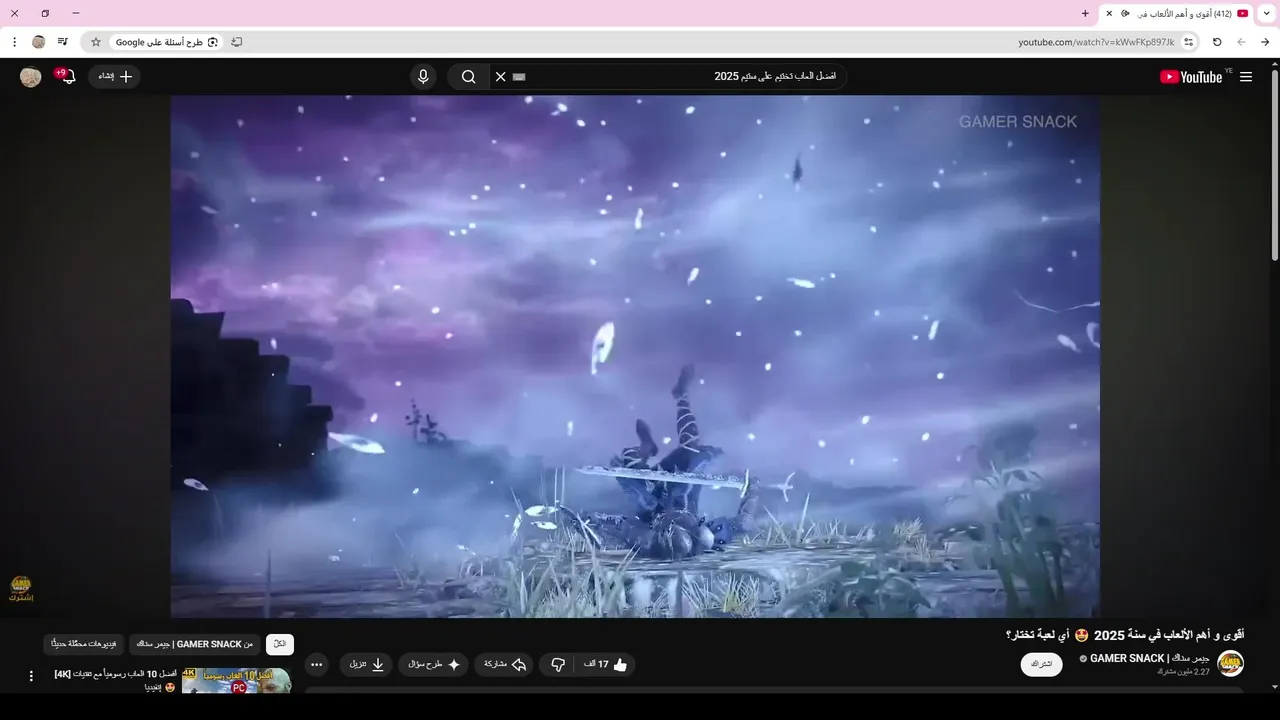Screen dimensions: 1280x720
Task: Go forward in browser history
Action: (1241, 42)
